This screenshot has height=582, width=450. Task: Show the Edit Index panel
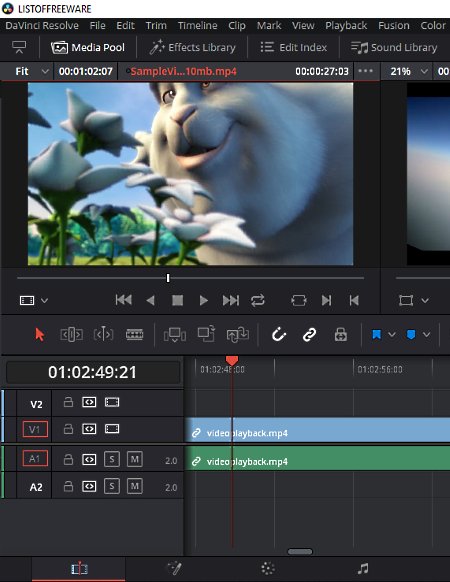294,48
